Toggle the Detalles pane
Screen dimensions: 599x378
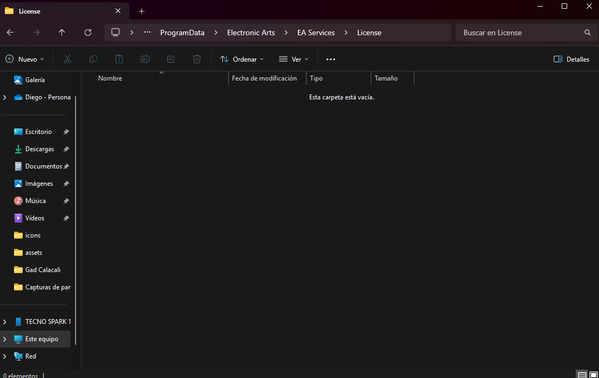[571, 59]
